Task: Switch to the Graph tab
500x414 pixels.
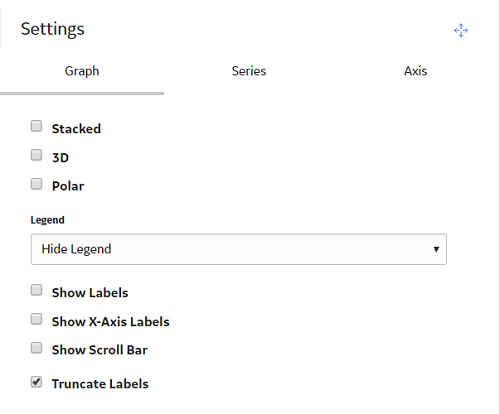Action: pos(82,71)
